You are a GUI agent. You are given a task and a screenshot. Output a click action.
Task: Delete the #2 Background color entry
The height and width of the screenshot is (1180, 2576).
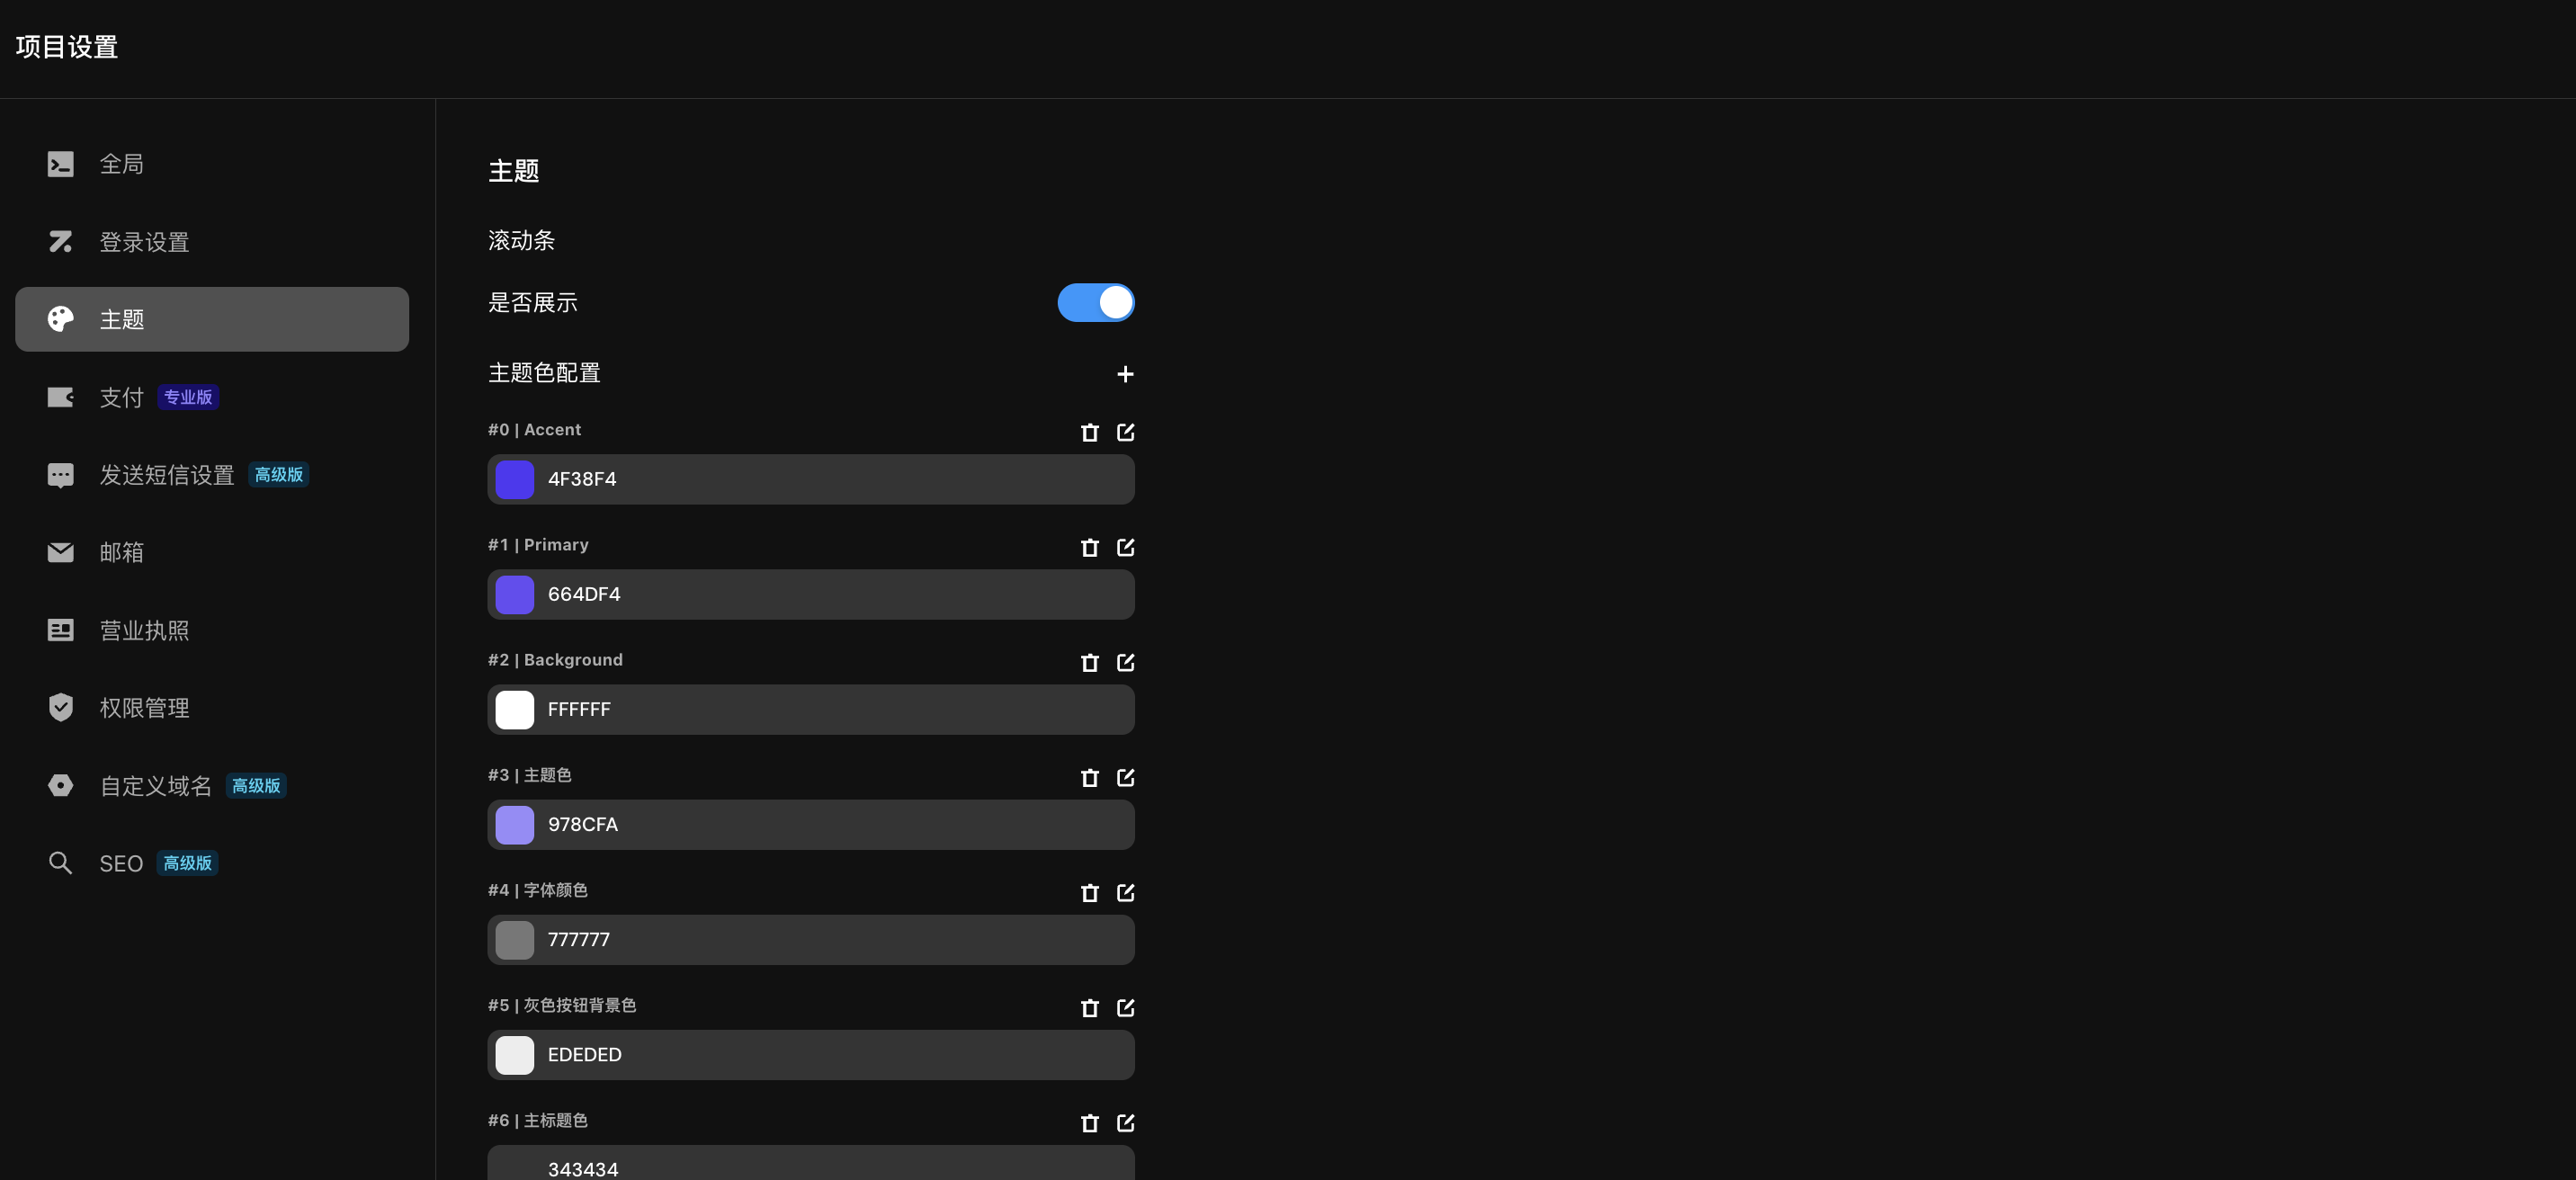pyautogui.click(x=1090, y=663)
